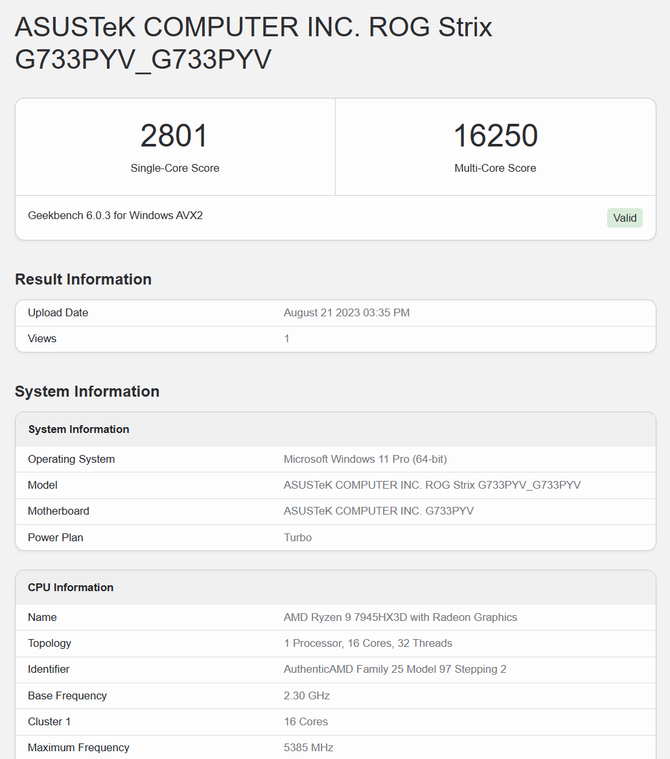
Task: Select the Turbo power plan value
Action: pyautogui.click(x=298, y=537)
